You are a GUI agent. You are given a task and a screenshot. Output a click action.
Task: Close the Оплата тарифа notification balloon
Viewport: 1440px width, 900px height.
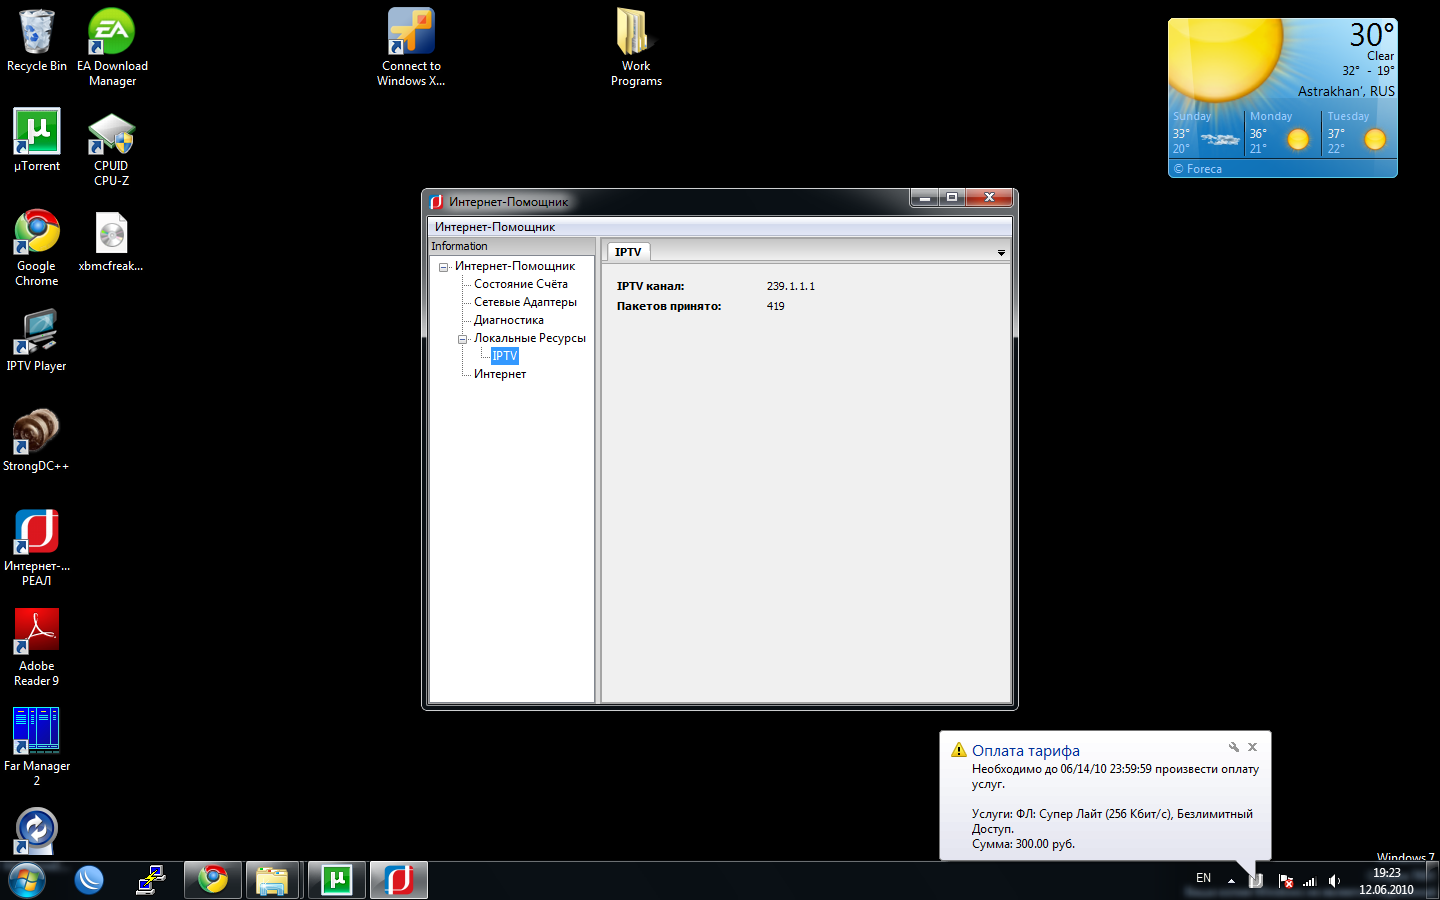[x=1252, y=747]
